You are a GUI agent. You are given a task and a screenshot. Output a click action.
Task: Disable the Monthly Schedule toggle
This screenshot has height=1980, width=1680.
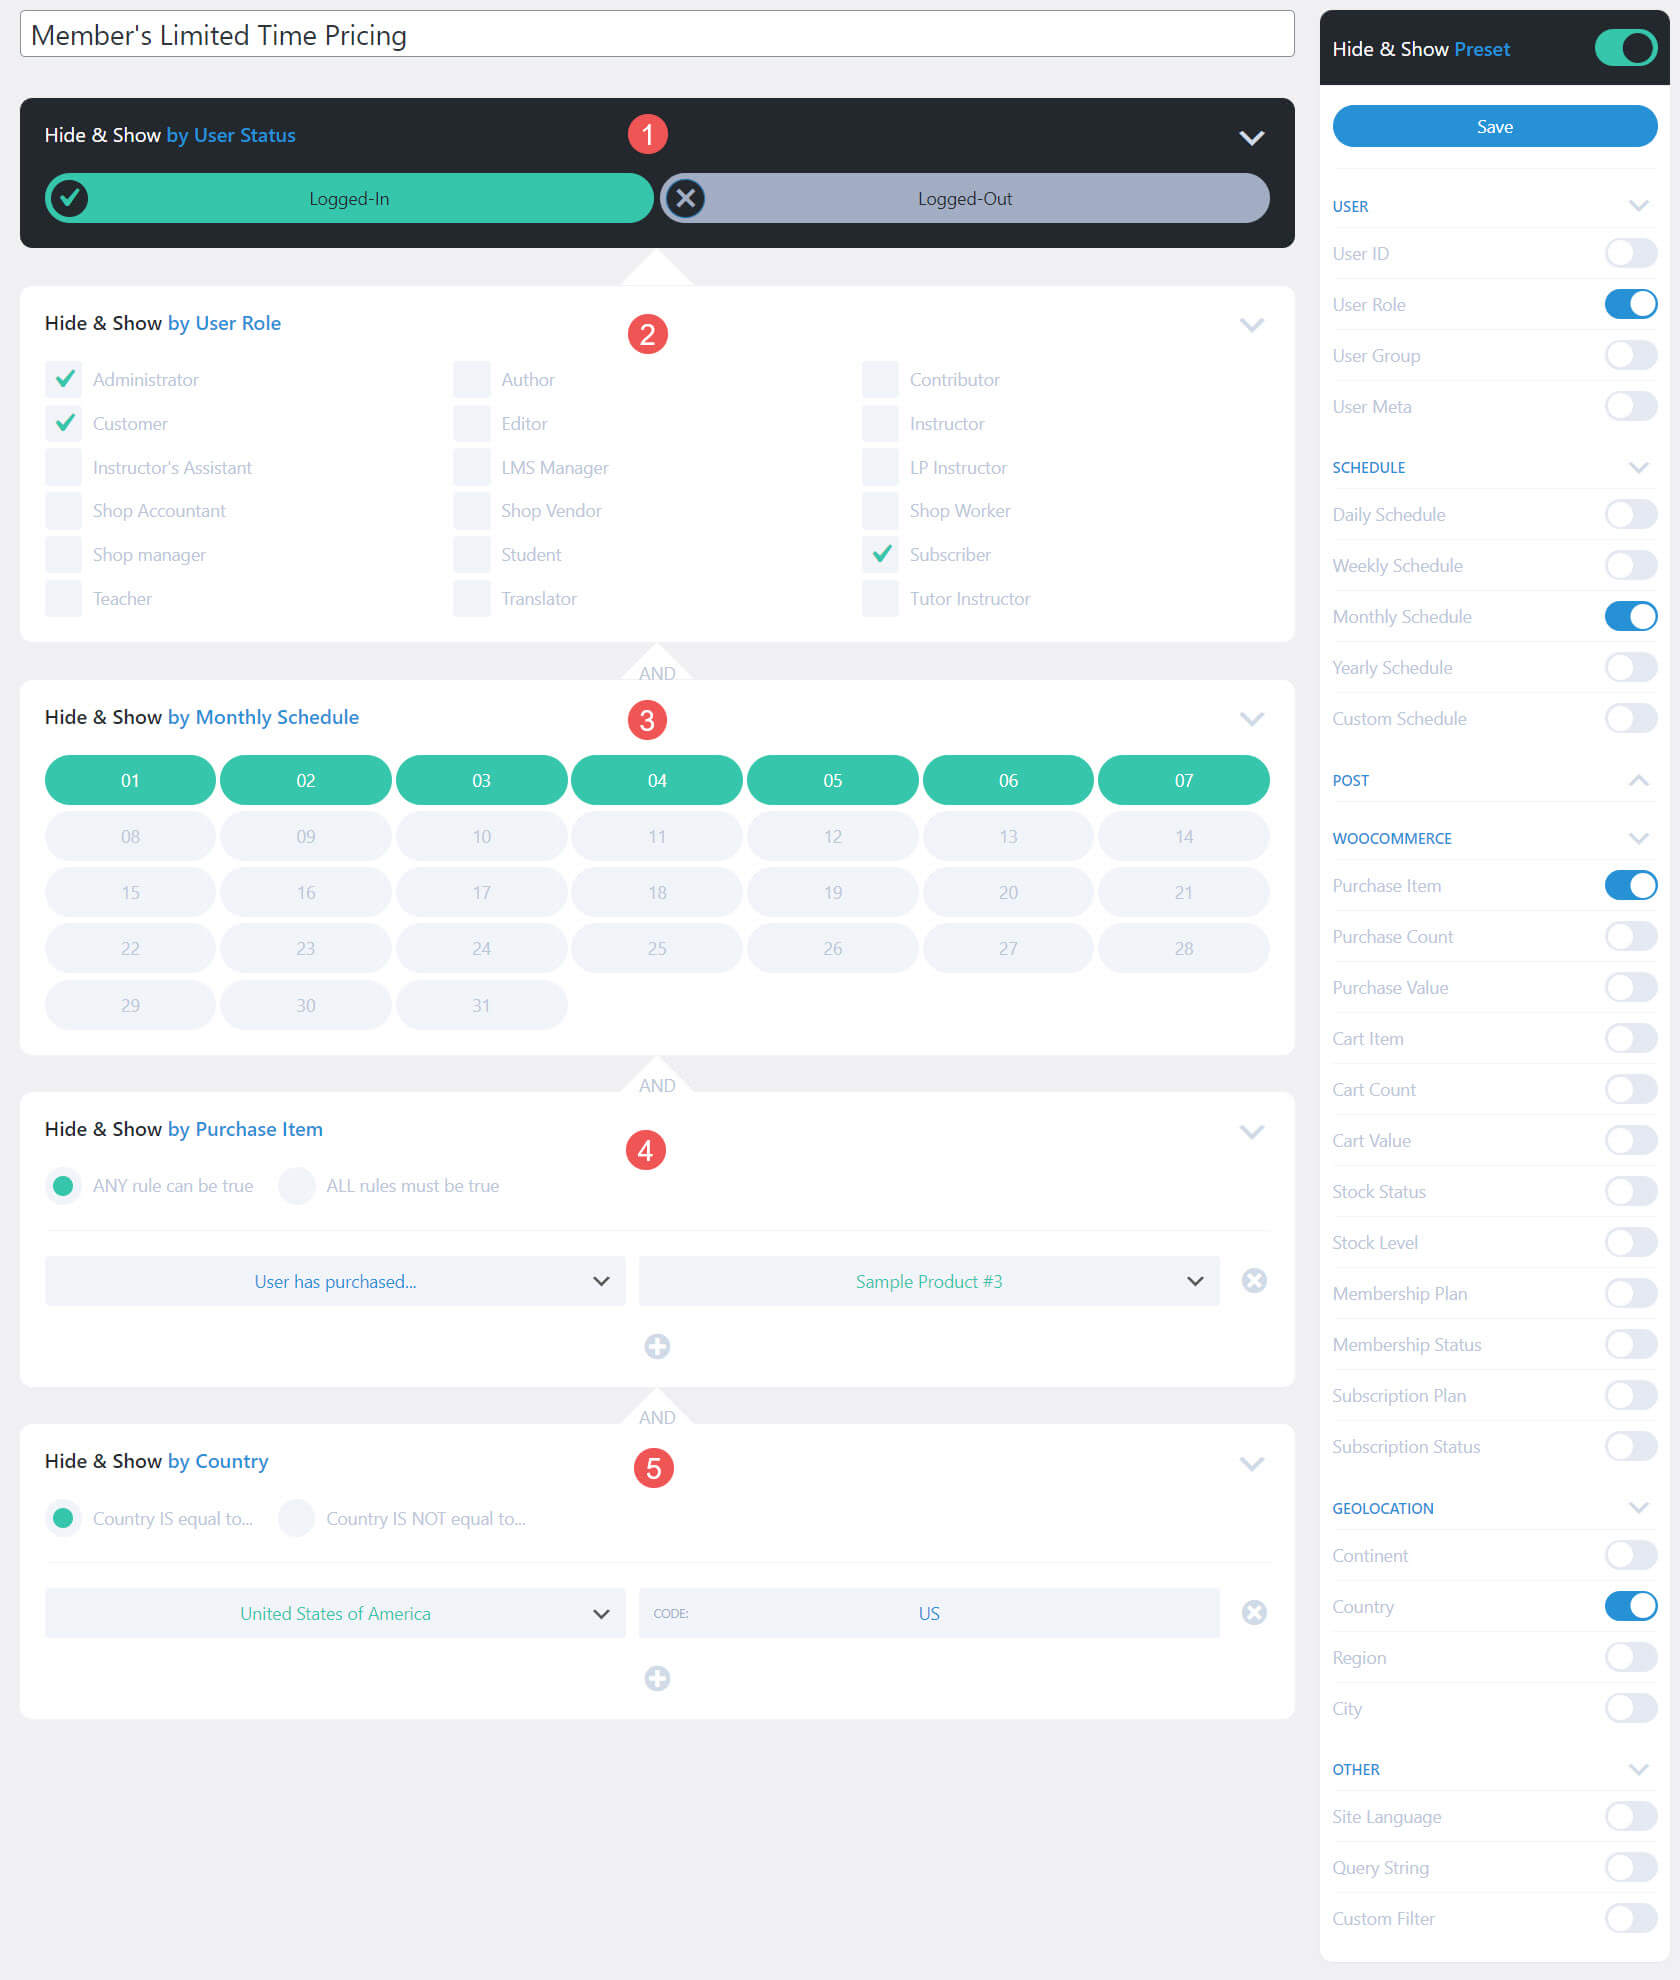tap(1630, 616)
